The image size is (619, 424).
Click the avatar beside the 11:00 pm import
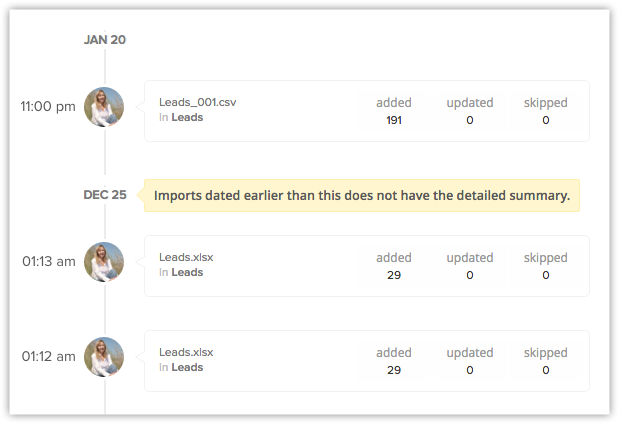(x=104, y=107)
